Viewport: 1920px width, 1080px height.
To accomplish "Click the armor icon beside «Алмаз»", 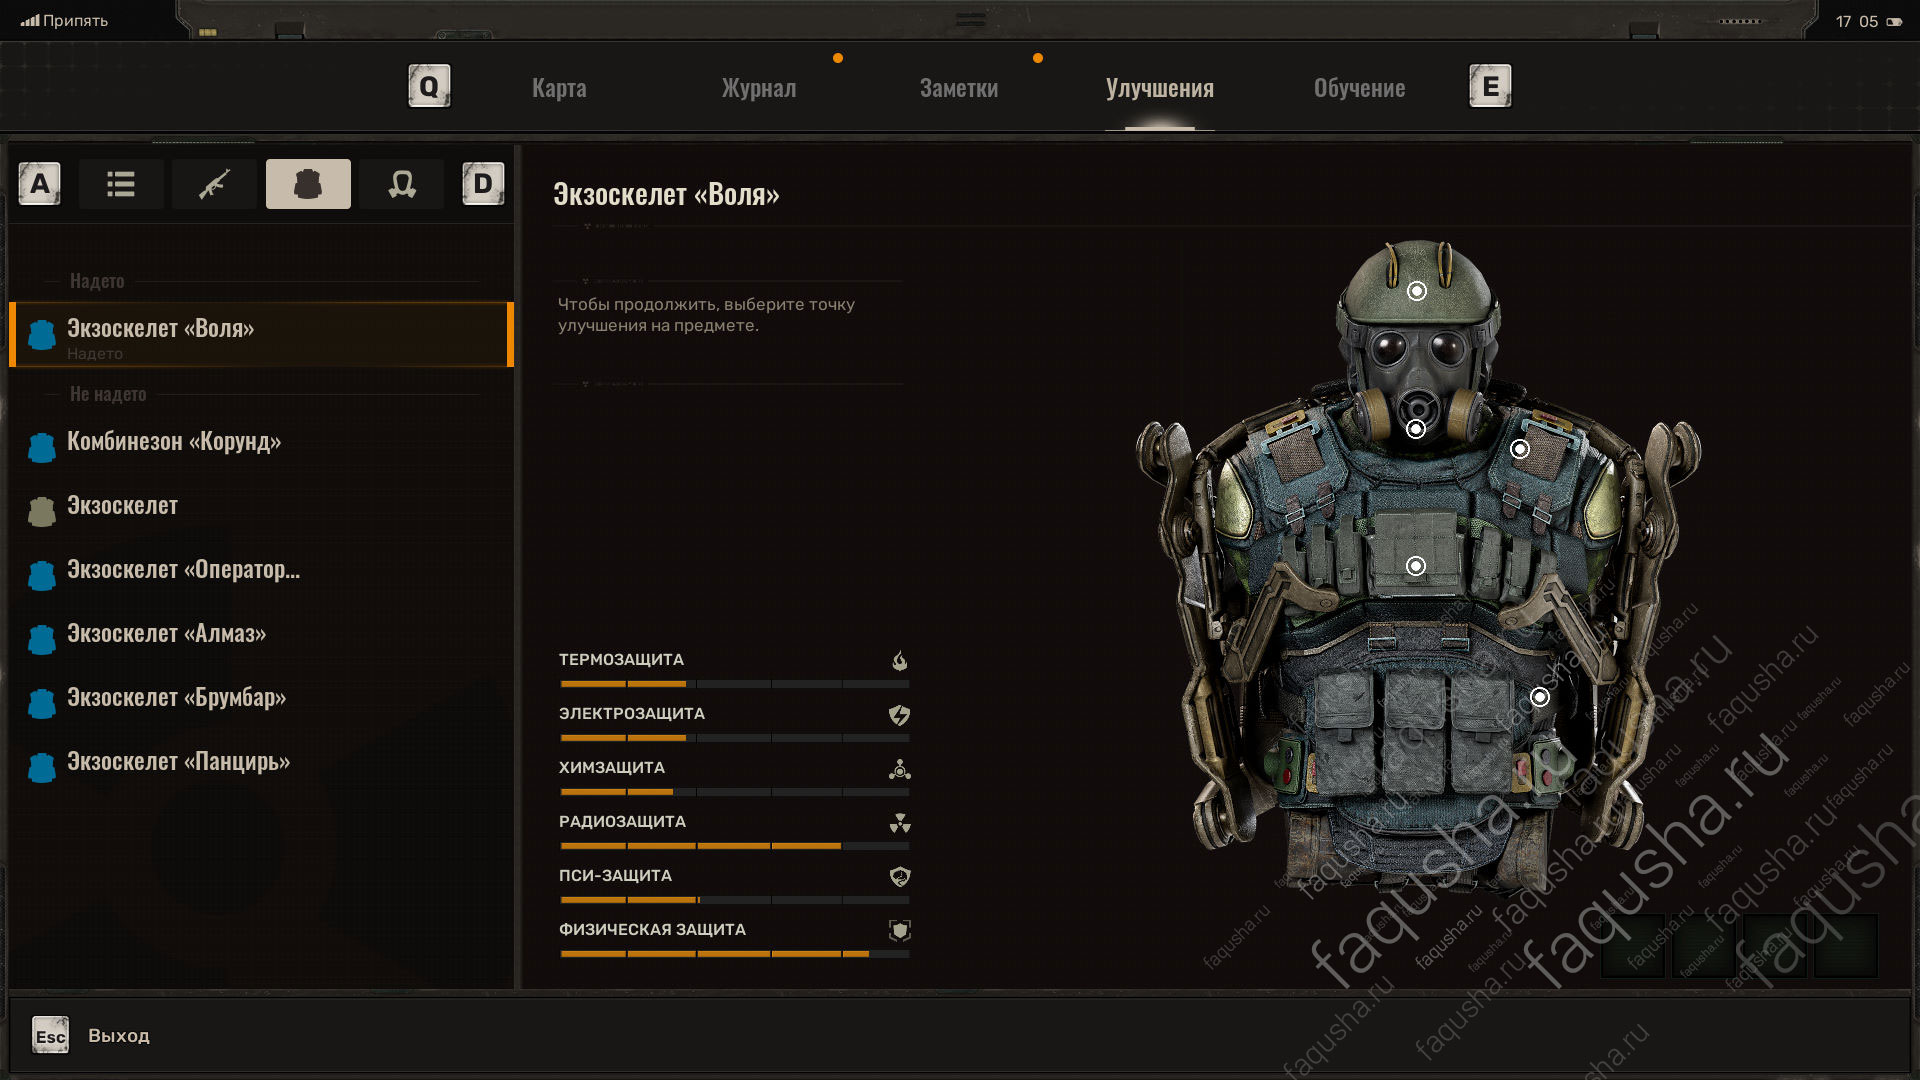I will point(42,640).
